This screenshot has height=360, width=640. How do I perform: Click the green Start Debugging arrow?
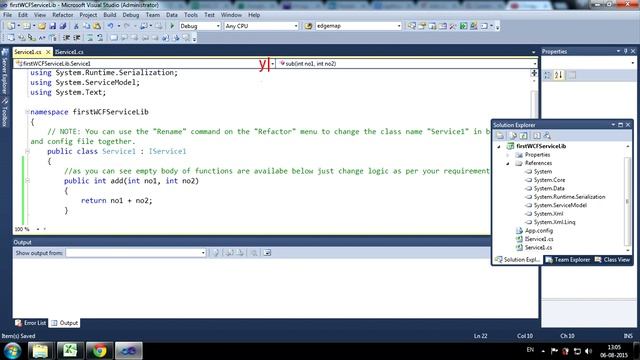click(172, 26)
